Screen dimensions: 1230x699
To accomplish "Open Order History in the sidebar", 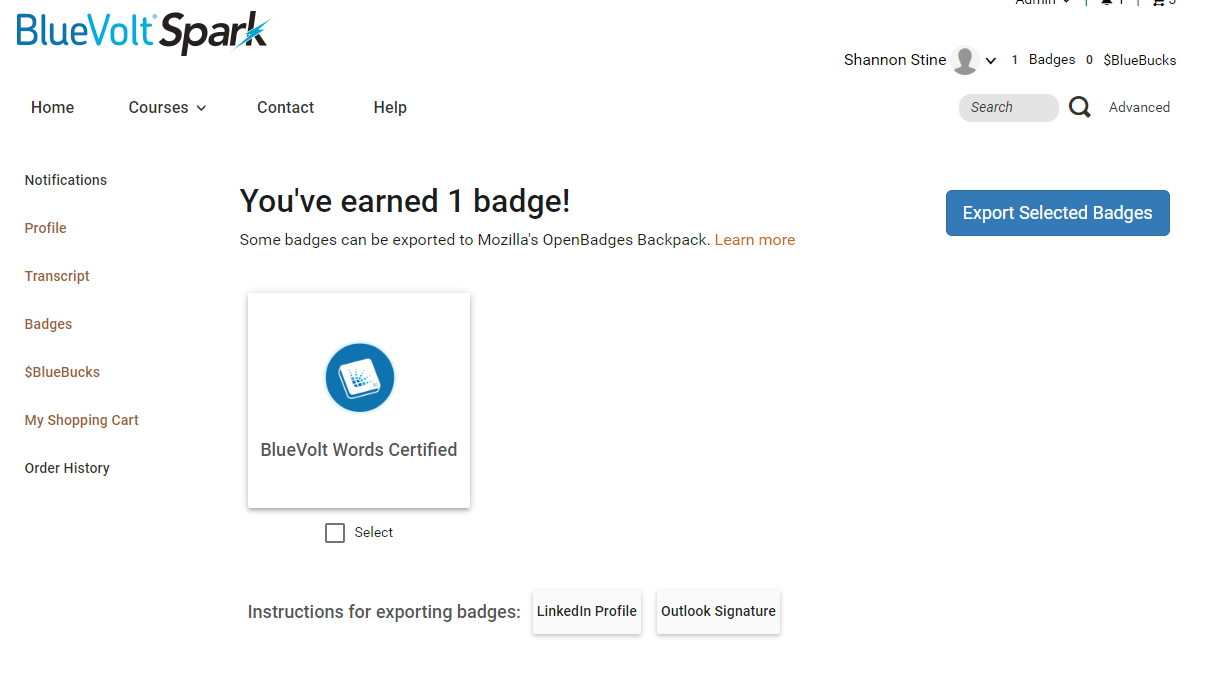I will click(x=67, y=468).
